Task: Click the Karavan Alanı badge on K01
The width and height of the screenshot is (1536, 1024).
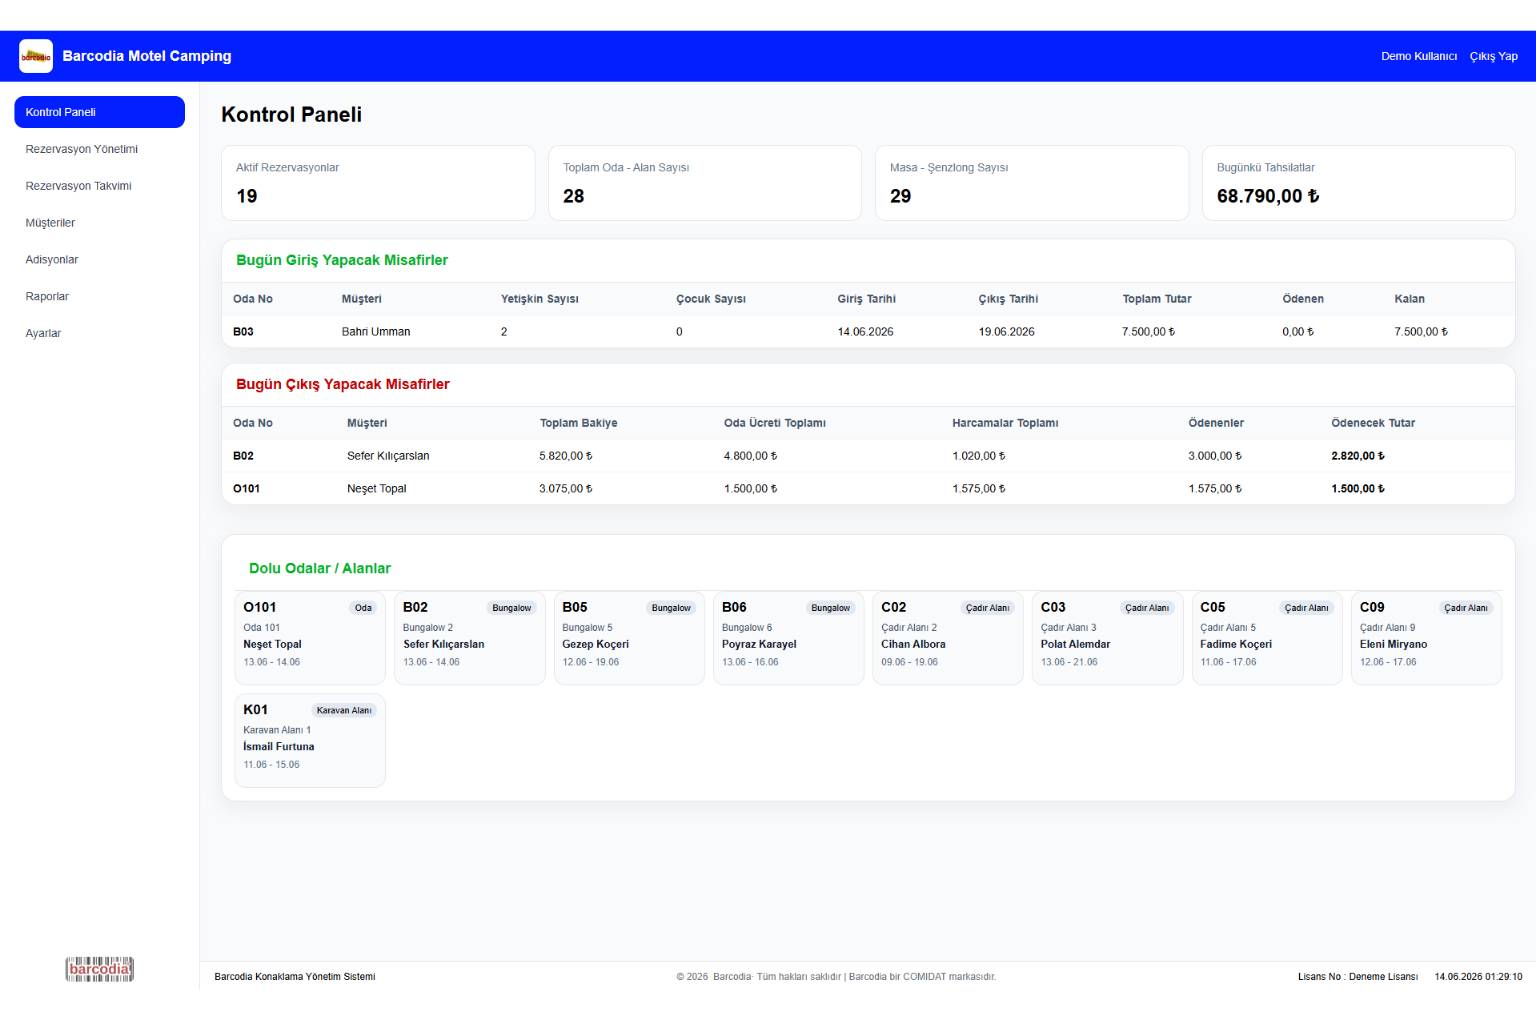Action: tap(344, 710)
